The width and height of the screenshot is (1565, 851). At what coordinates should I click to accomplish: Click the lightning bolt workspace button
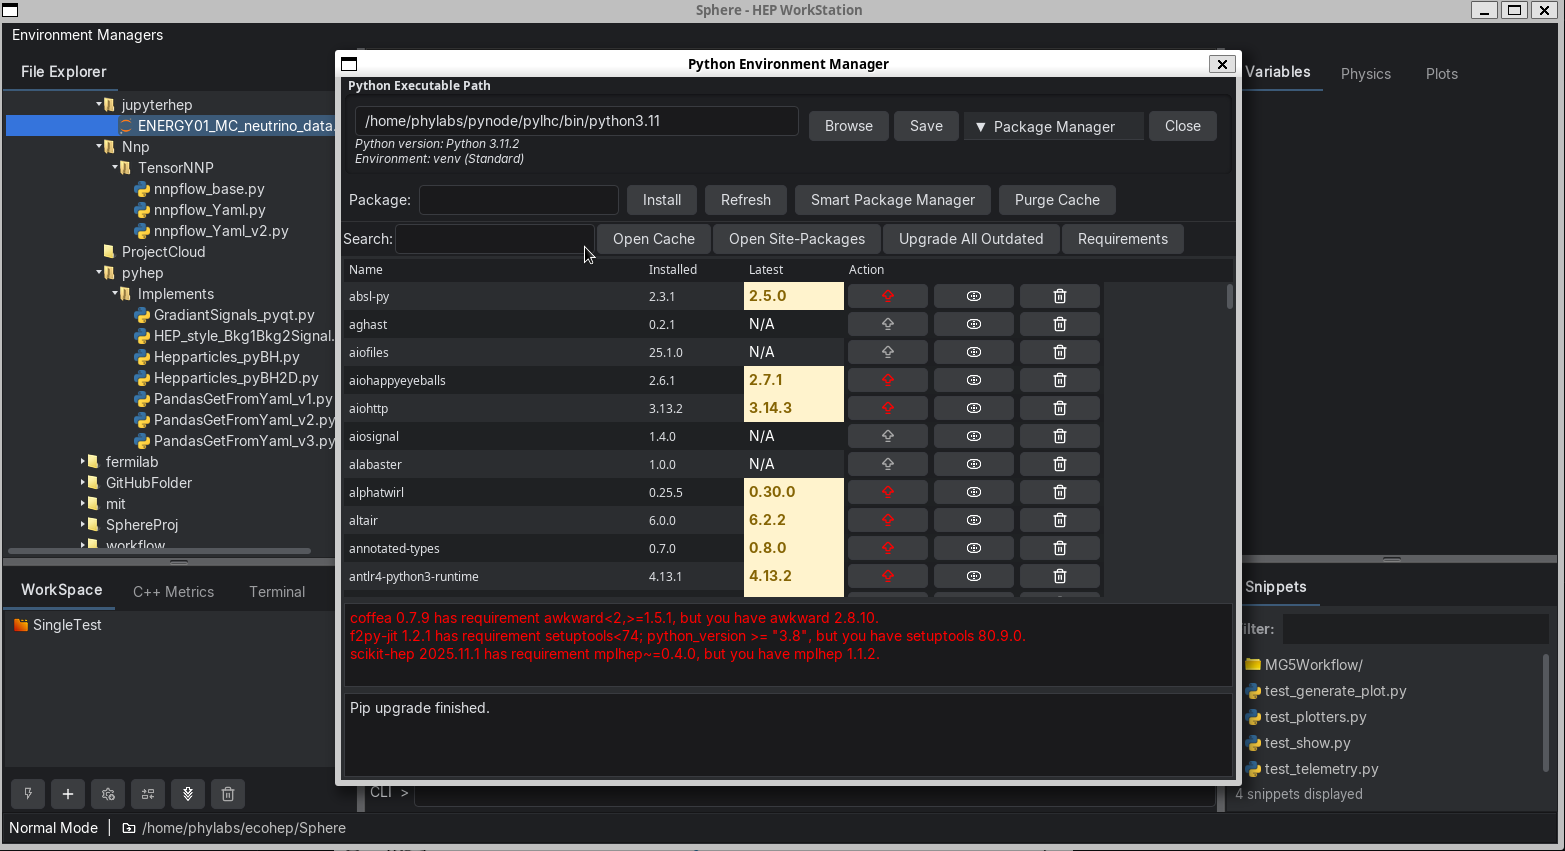(x=28, y=794)
